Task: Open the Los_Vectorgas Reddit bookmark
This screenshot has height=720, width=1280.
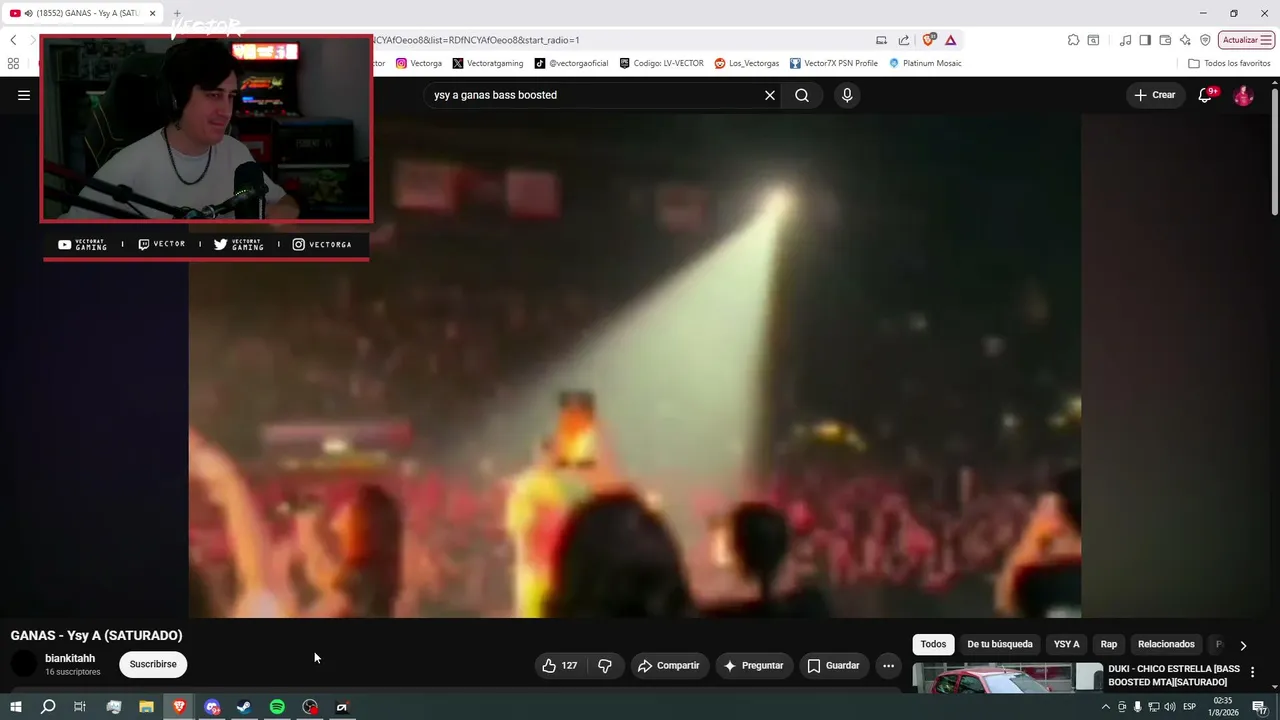Action: (x=747, y=63)
